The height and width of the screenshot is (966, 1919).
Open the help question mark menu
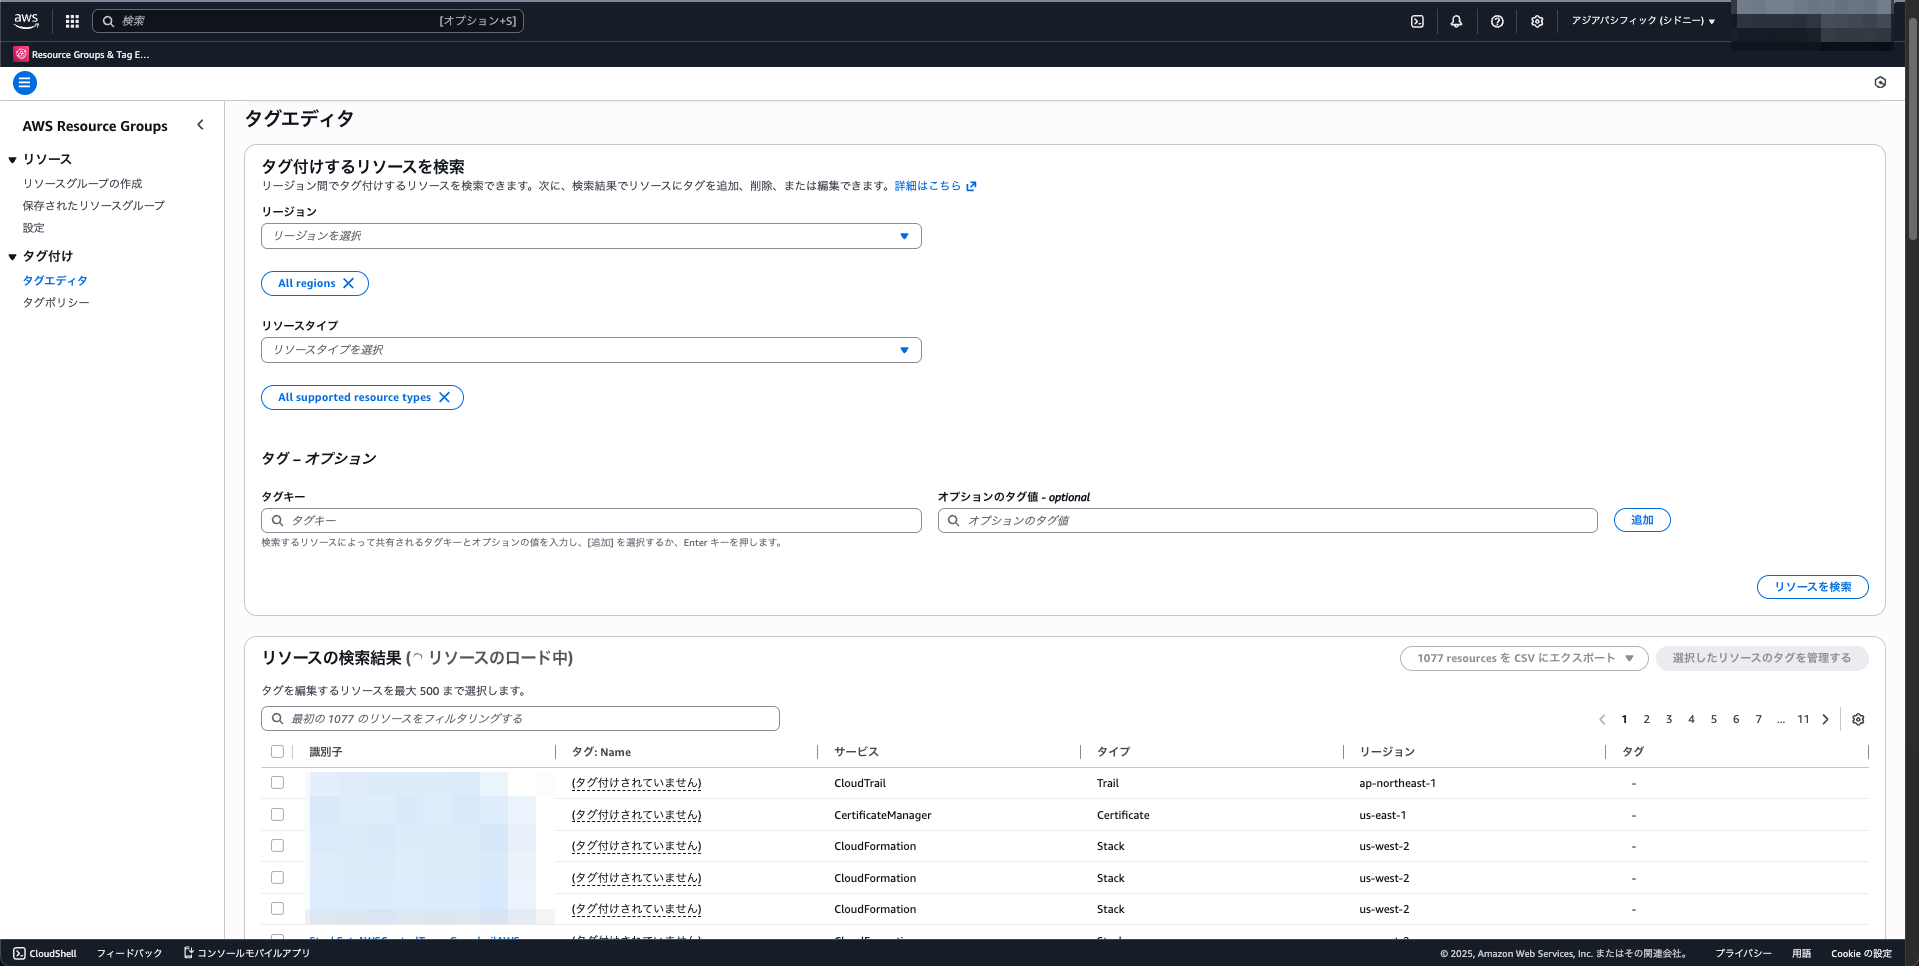point(1497,21)
